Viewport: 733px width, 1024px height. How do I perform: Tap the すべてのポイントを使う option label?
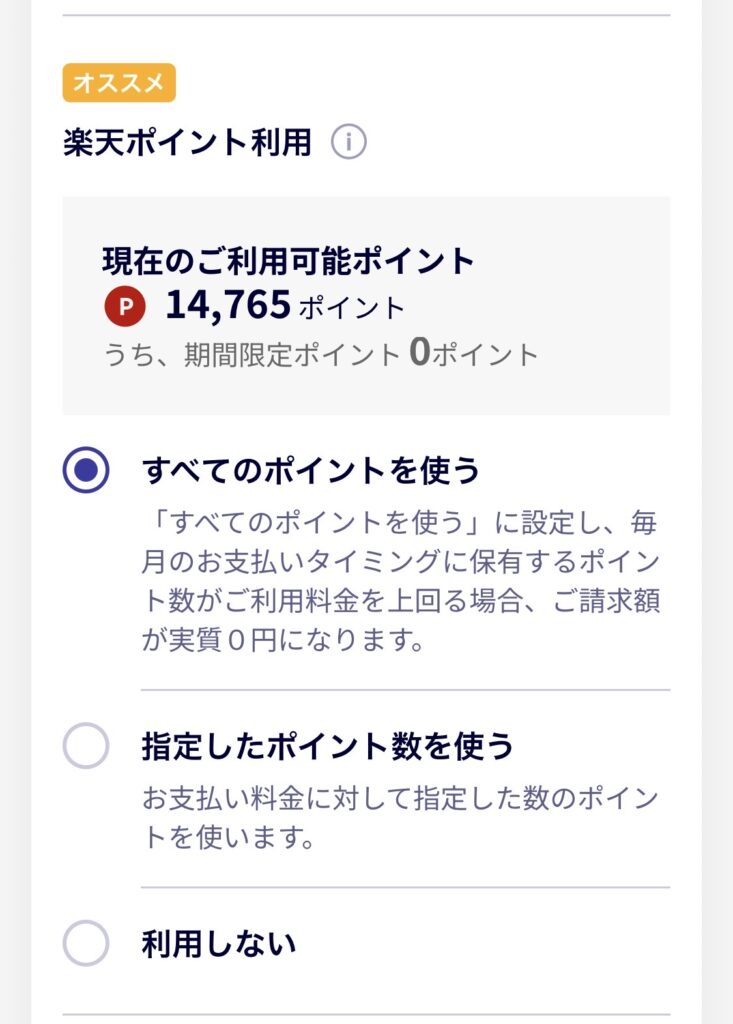[311, 470]
